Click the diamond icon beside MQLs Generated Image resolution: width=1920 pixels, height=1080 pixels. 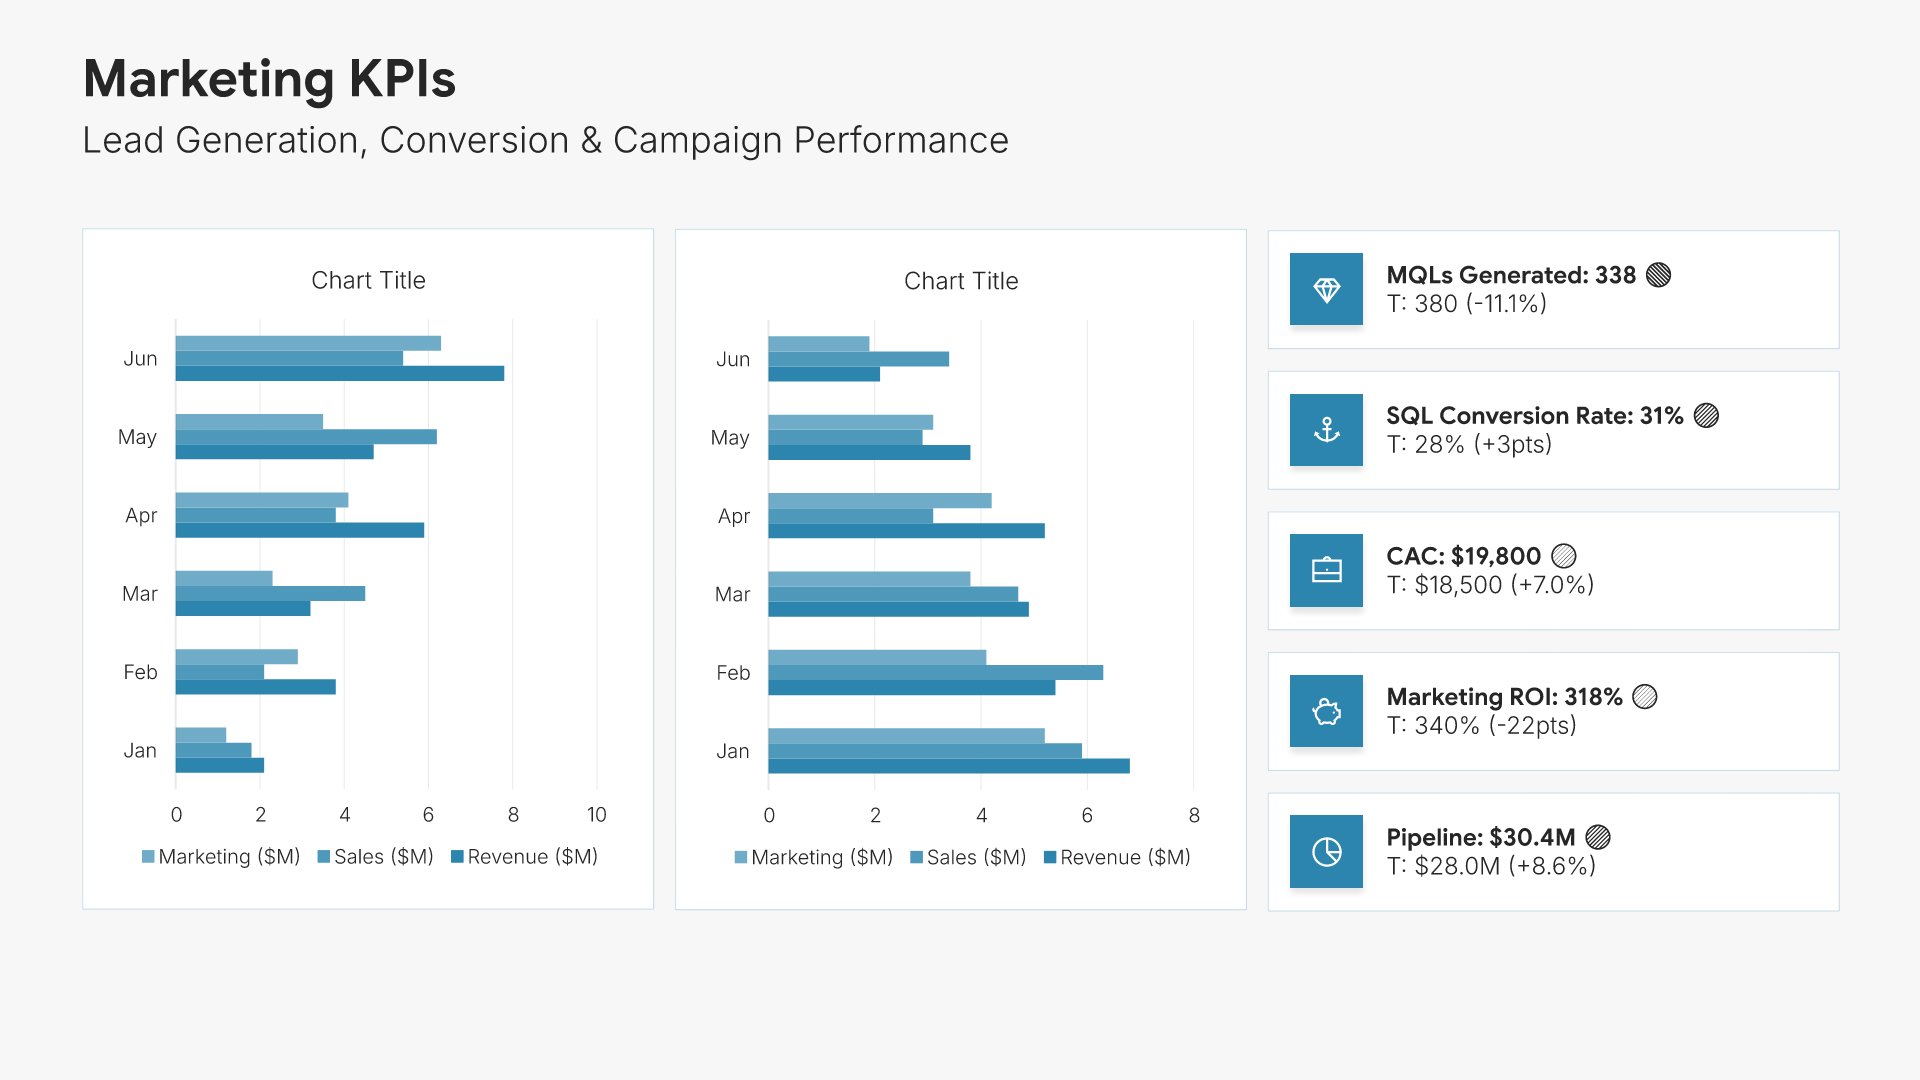[1326, 290]
